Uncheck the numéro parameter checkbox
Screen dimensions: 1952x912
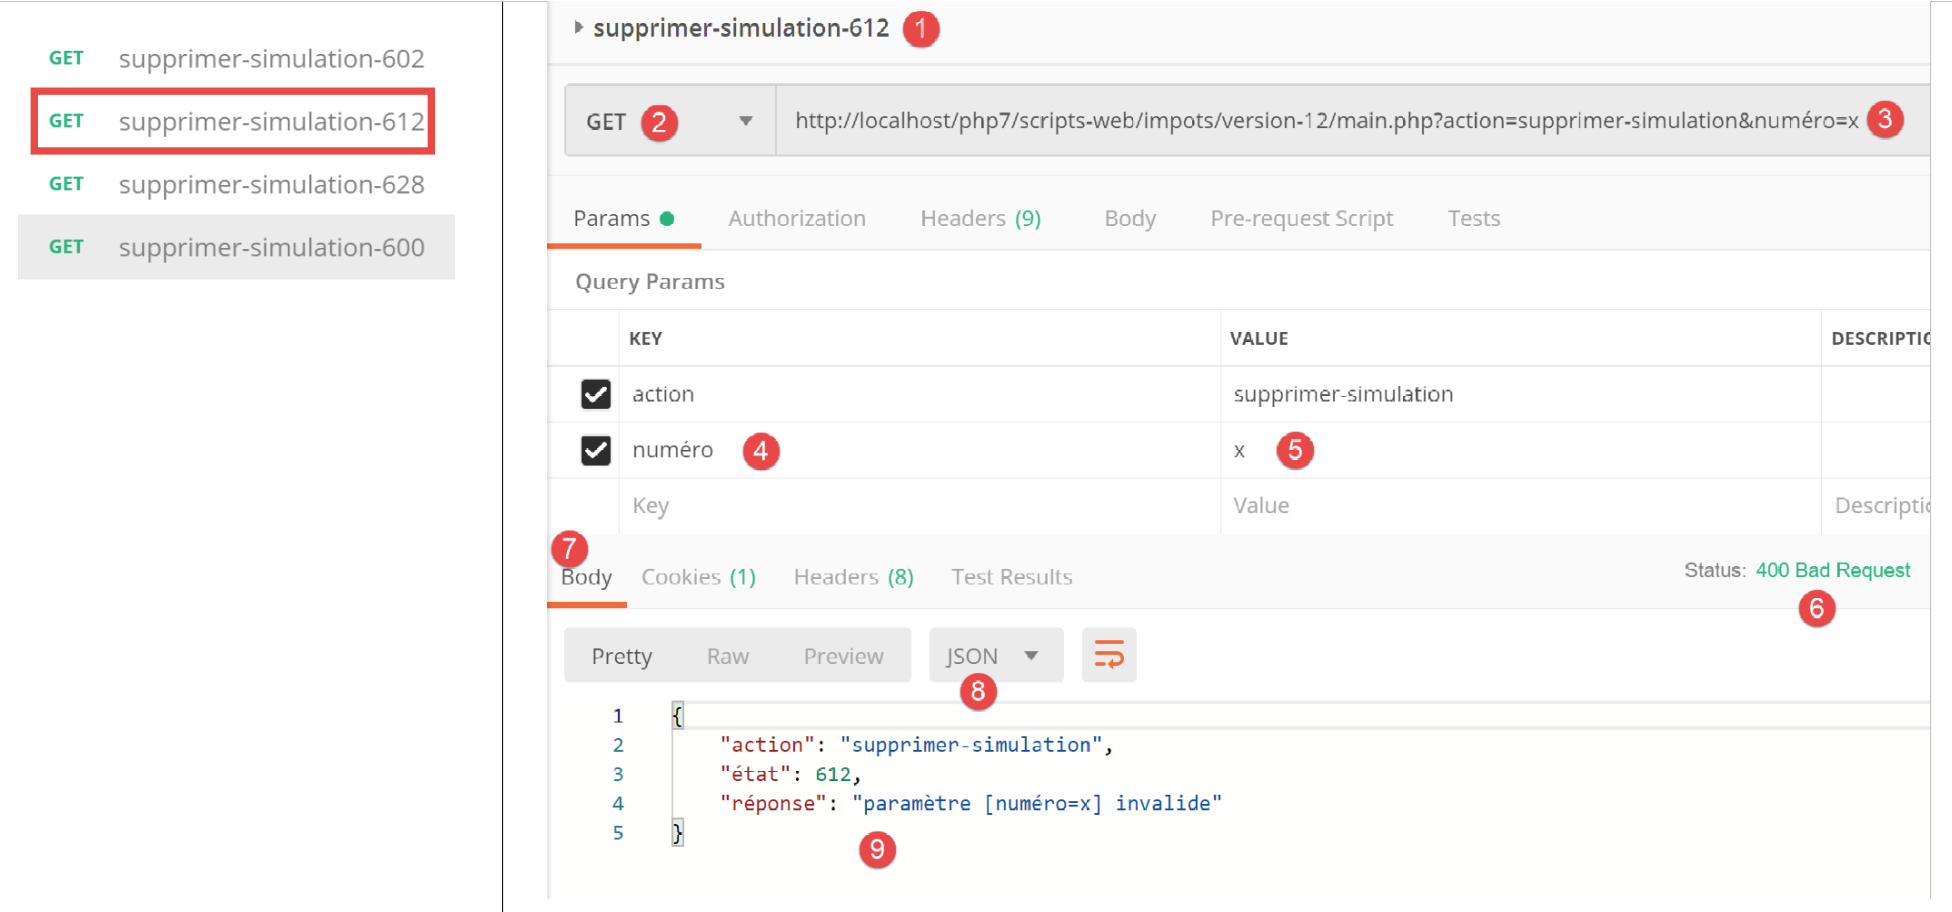click(596, 450)
